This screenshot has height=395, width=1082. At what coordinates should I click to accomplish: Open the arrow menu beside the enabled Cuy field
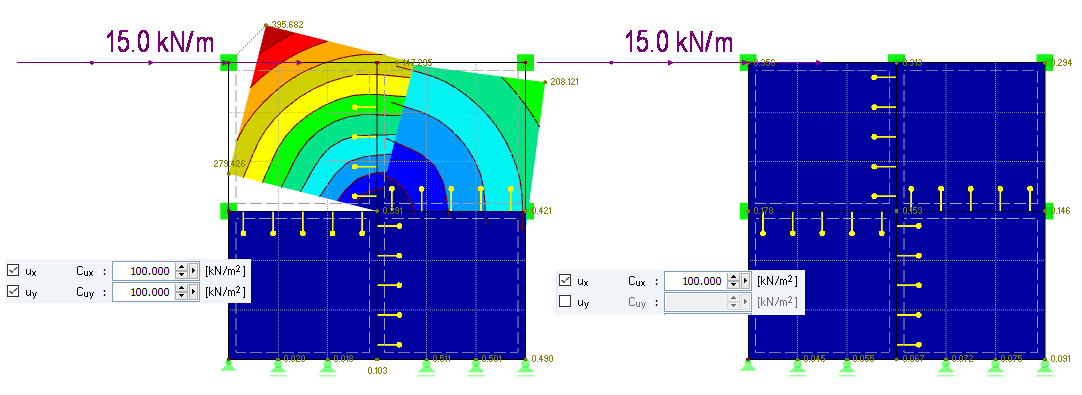193,292
